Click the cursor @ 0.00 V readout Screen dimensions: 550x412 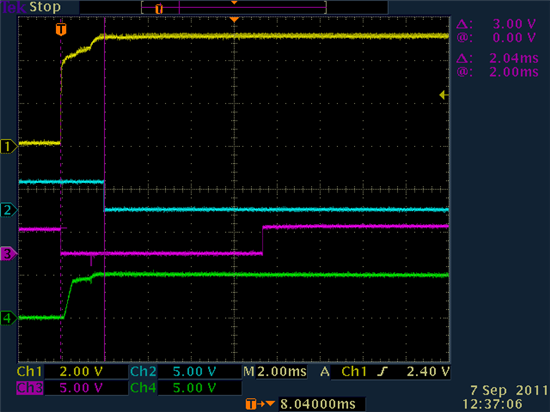pos(496,38)
